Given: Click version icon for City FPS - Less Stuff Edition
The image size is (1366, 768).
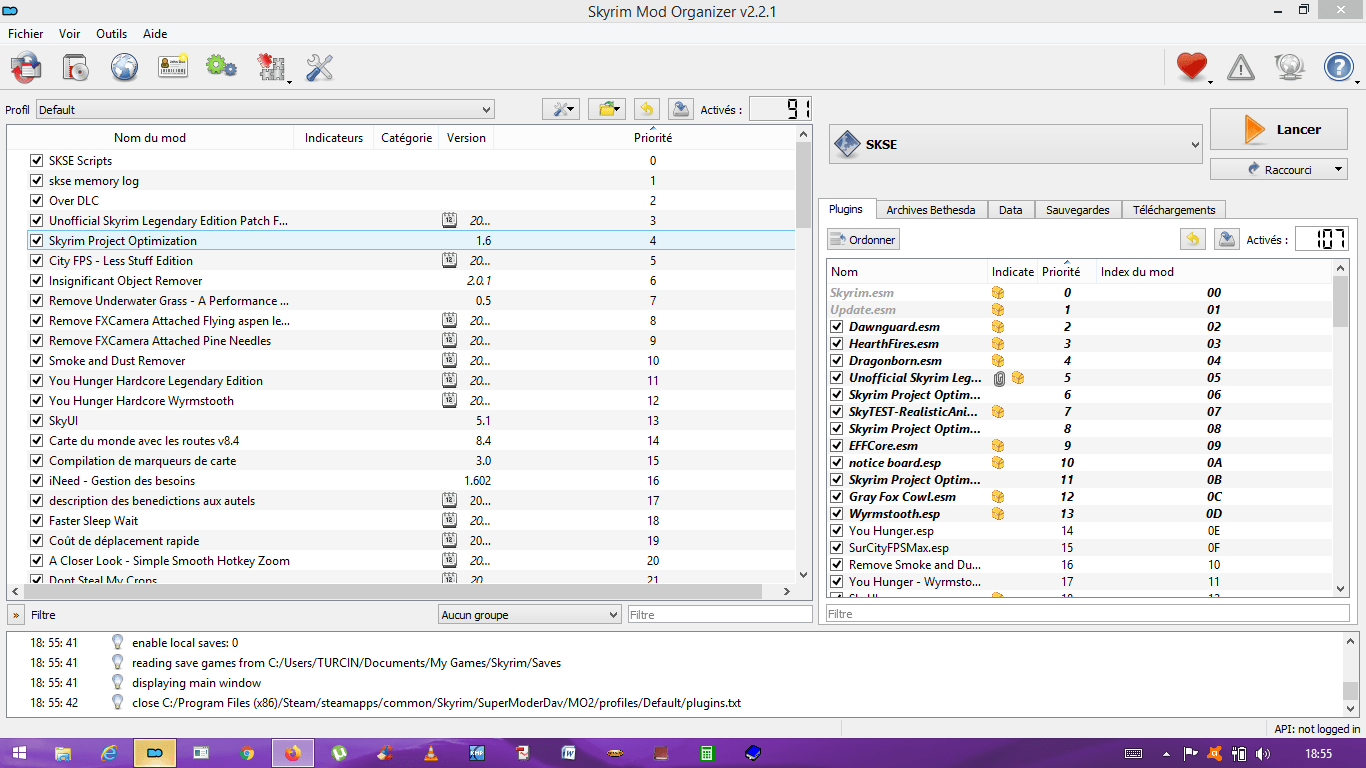Looking at the screenshot, I should coord(450,261).
